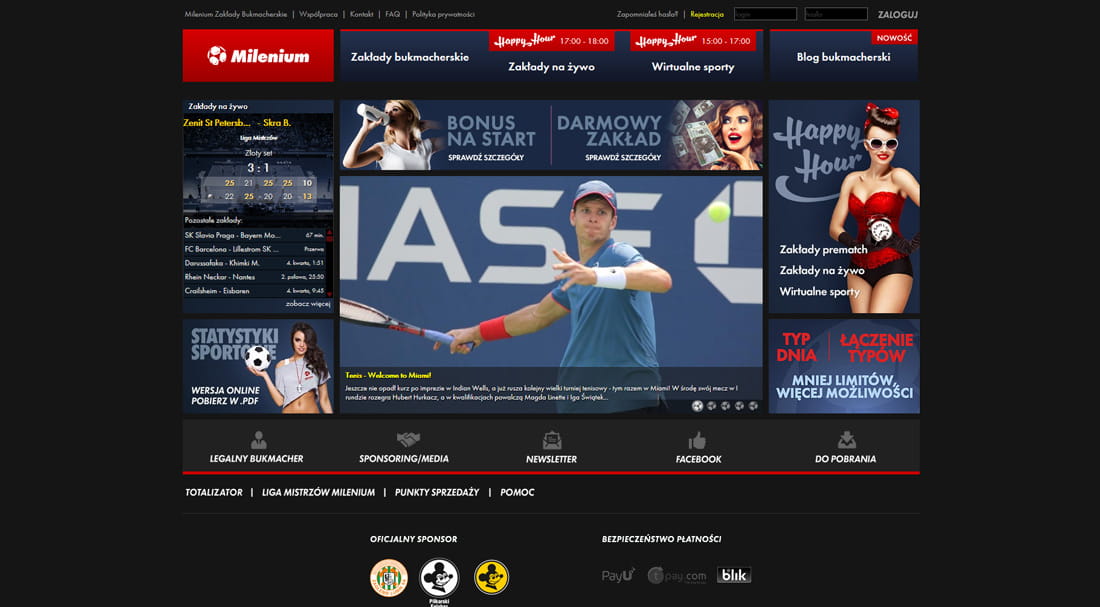Image resolution: width=1100 pixels, height=607 pixels.
Task: Open Zakłady bukmacherskie main tab
Action: 410,57
